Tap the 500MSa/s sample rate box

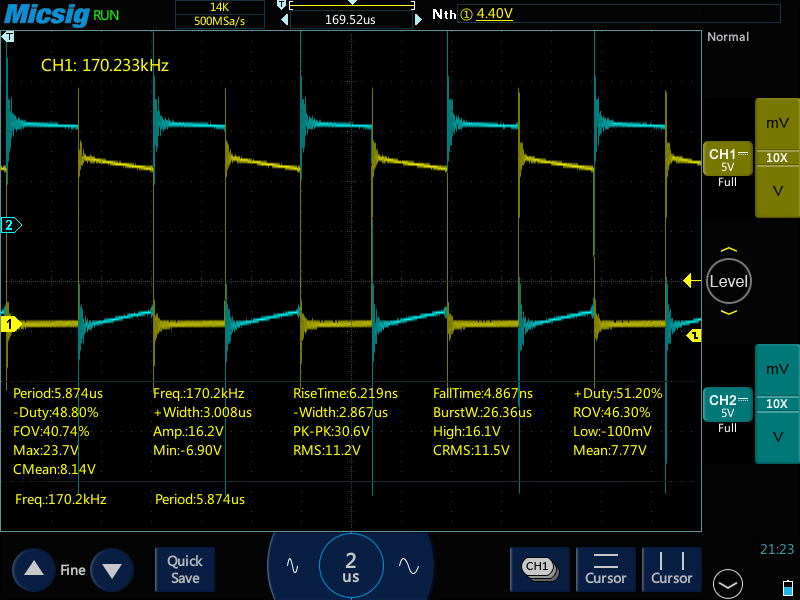click(219, 21)
